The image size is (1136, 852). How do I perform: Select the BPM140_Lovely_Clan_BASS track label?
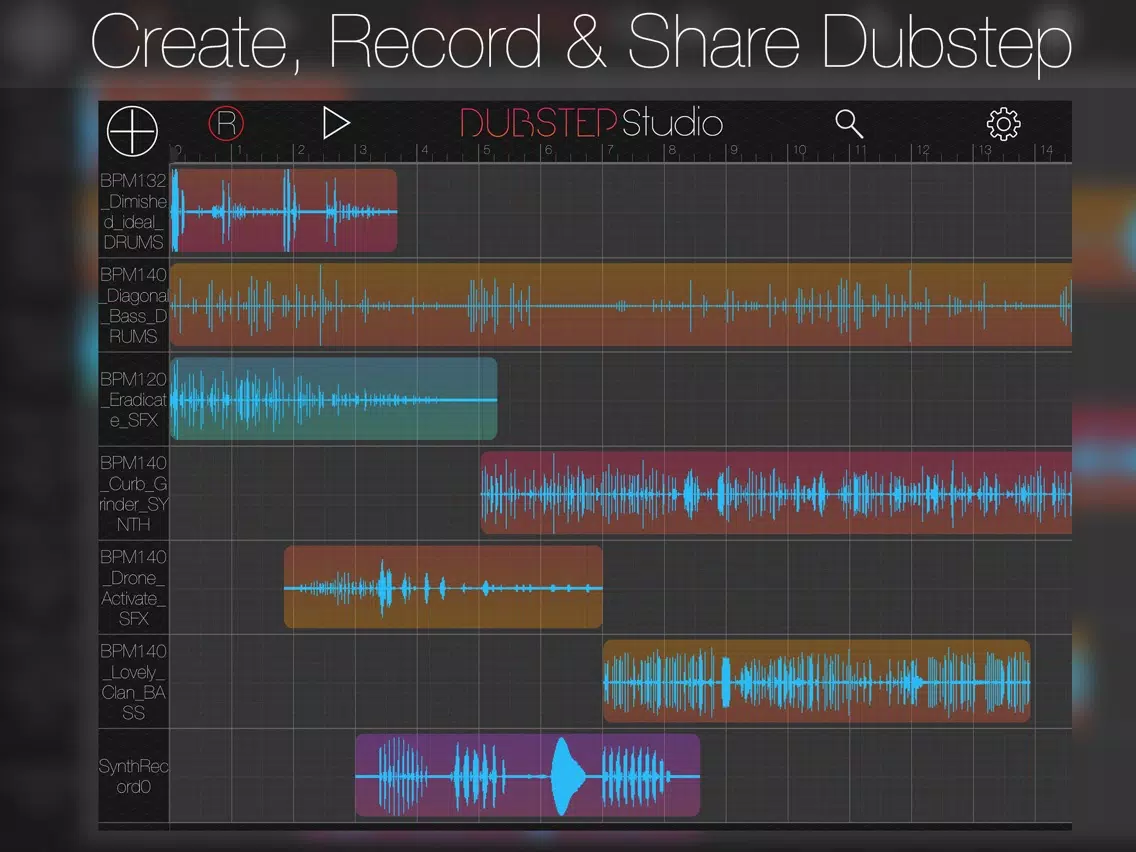click(x=133, y=682)
